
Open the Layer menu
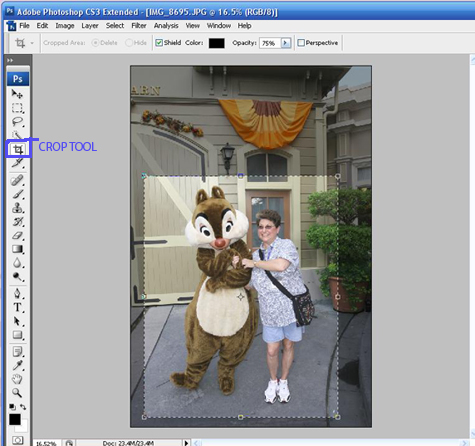(x=90, y=26)
